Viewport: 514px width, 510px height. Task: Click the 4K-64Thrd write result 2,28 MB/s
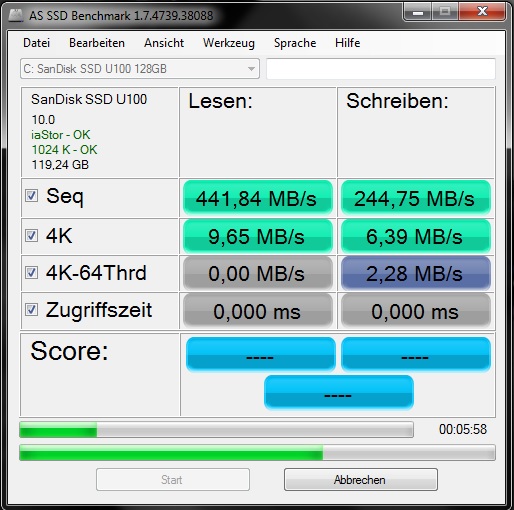(x=415, y=273)
